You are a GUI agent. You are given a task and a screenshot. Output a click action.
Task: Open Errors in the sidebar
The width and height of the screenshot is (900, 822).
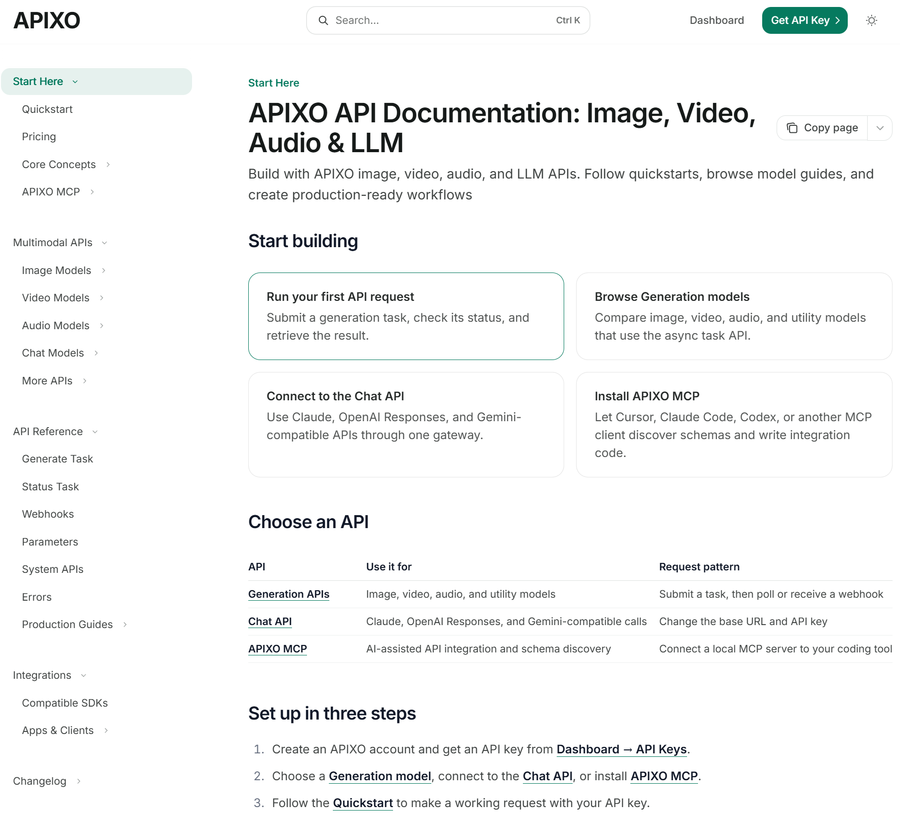click(37, 597)
